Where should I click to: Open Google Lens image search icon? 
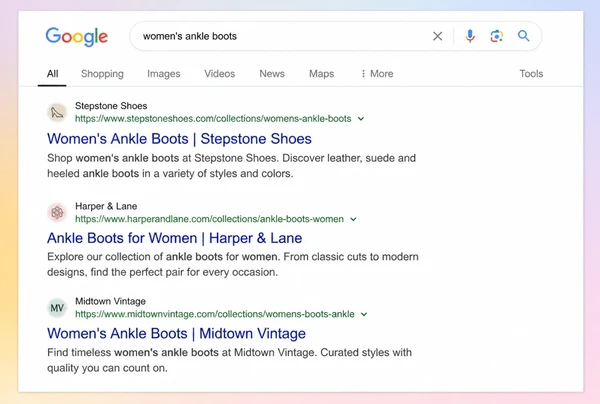tap(497, 36)
